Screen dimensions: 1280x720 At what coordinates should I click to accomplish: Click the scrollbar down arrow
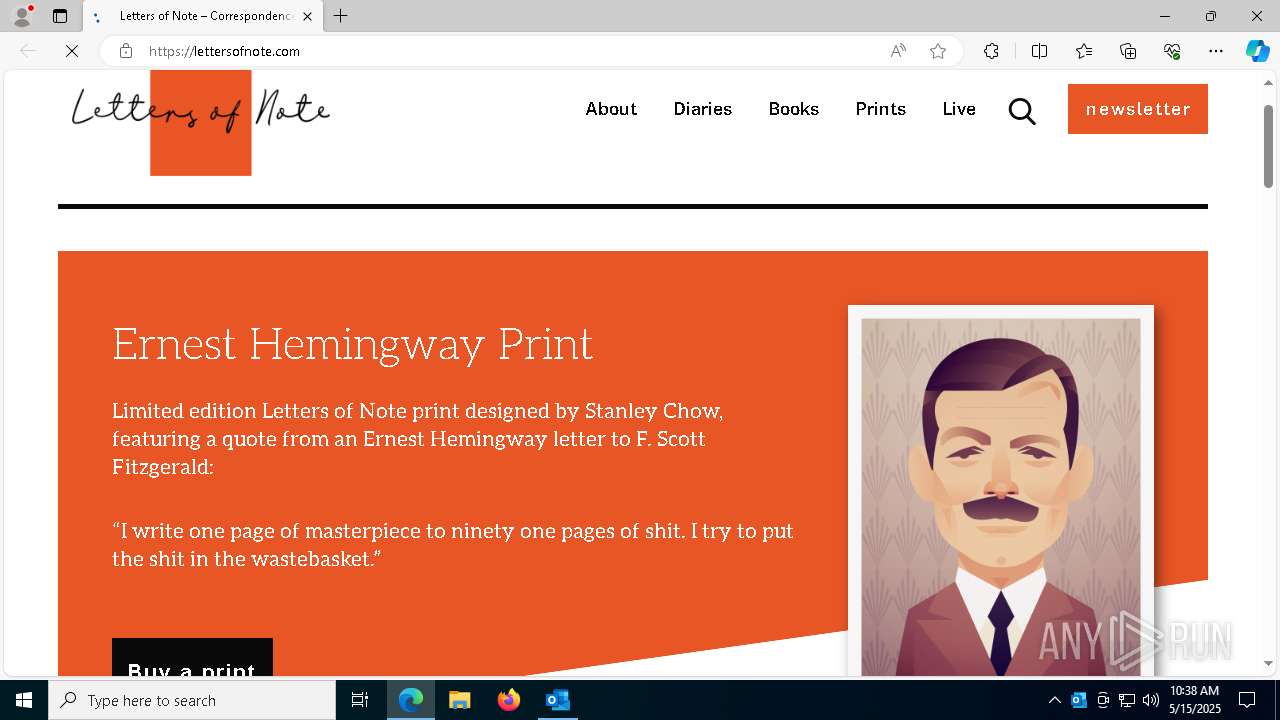pos(1269,663)
